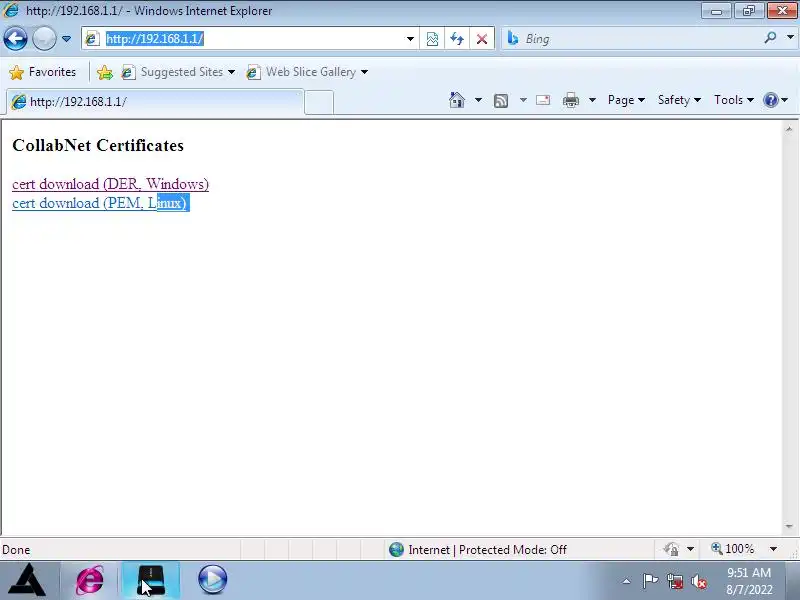Click the Add to Favorites Bar icon
The image size is (800, 600).
(105, 72)
